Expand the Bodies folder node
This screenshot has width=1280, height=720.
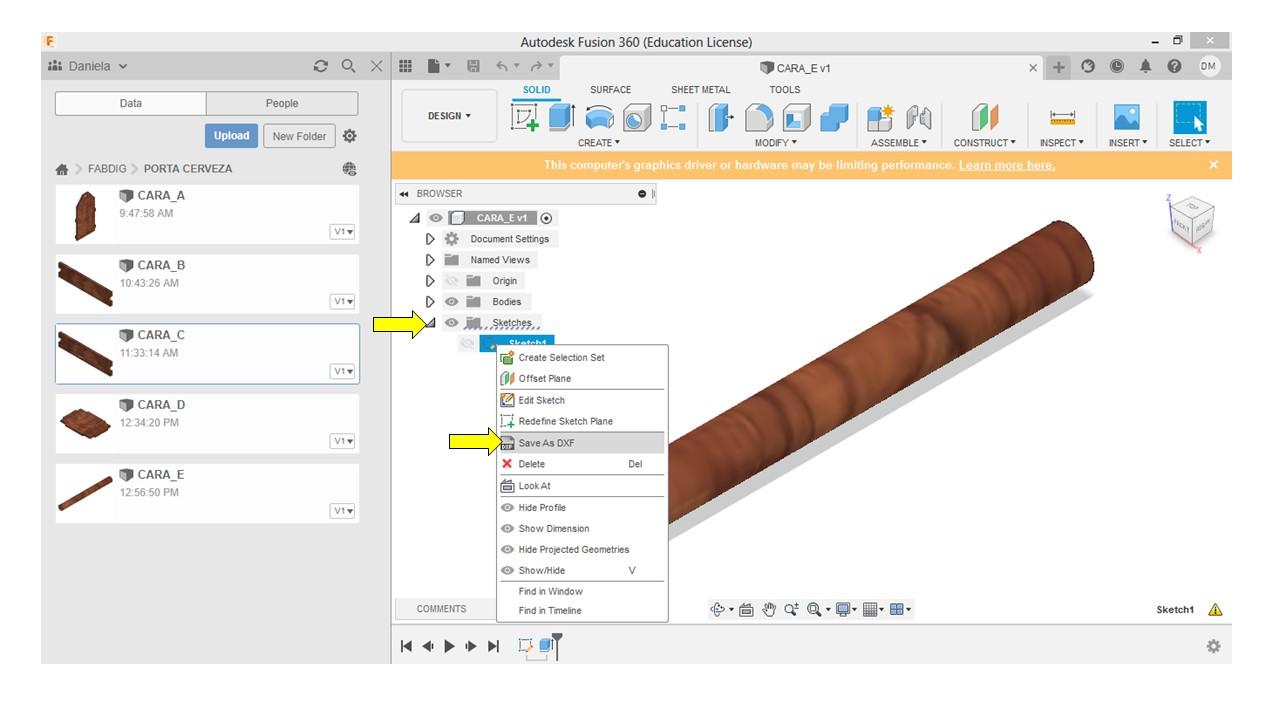pos(430,302)
